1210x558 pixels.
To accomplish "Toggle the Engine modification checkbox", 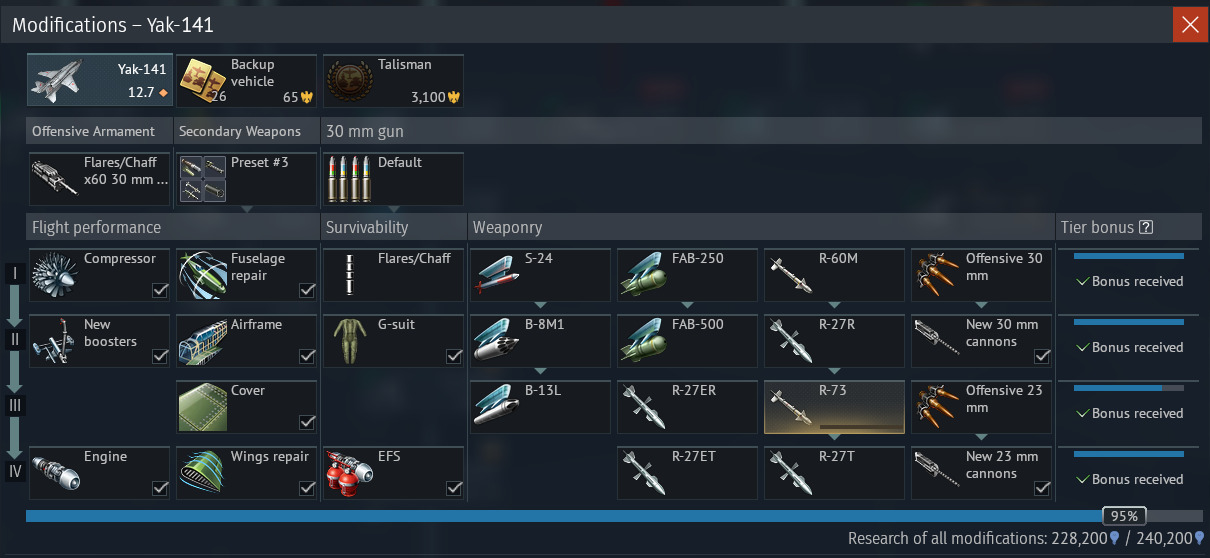I will point(160,488).
